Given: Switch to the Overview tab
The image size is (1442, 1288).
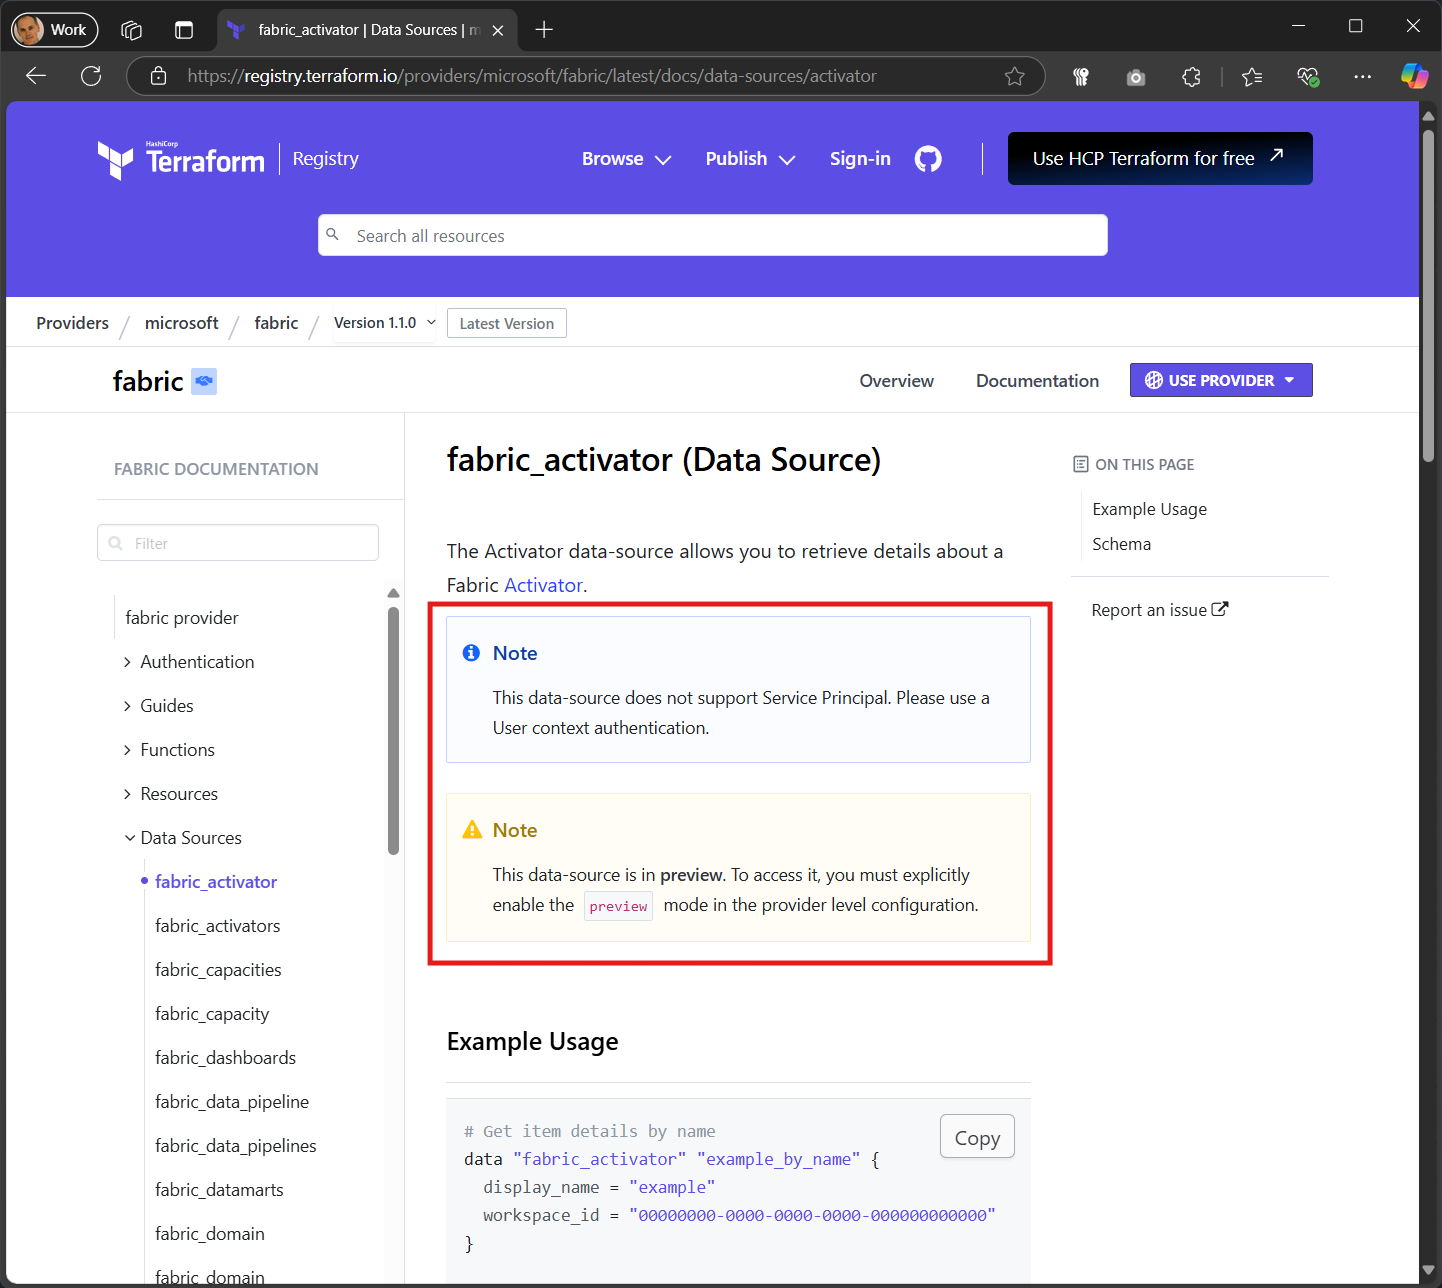Looking at the screenshot, I should point(896,380).
